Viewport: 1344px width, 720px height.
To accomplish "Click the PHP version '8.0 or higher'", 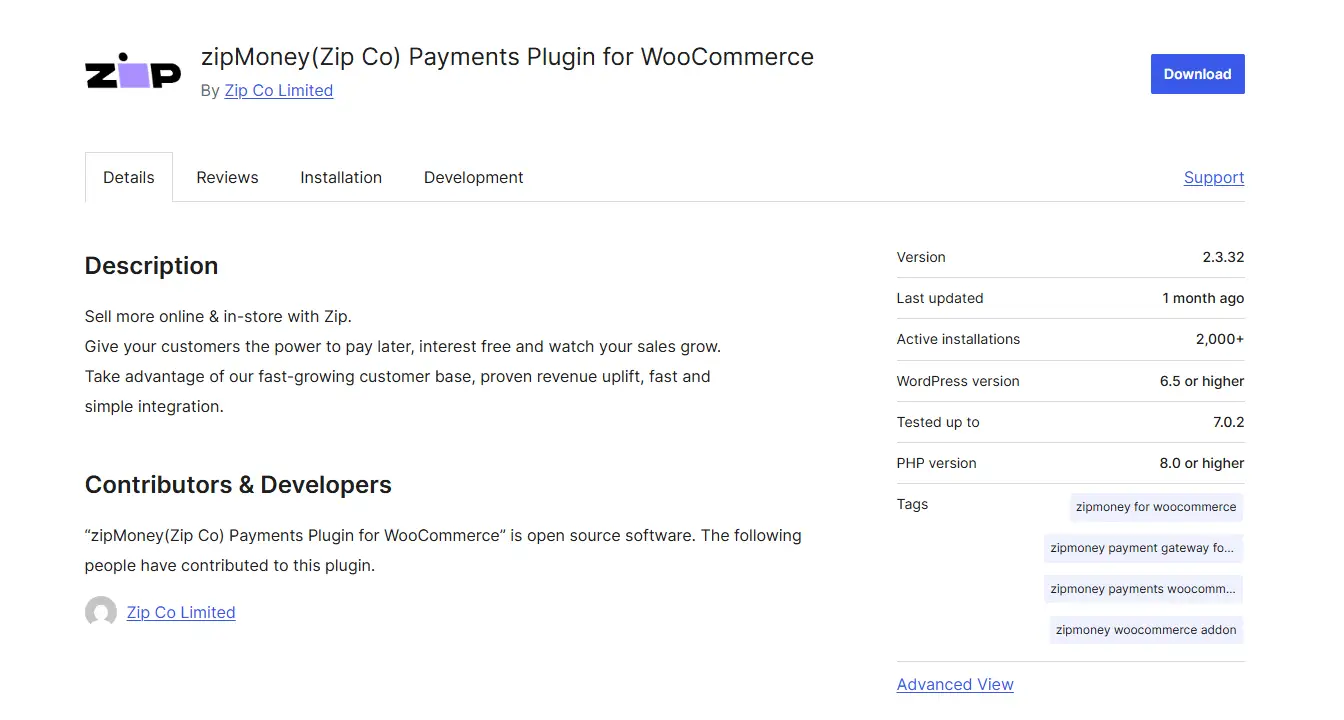I will point(1202,463).
